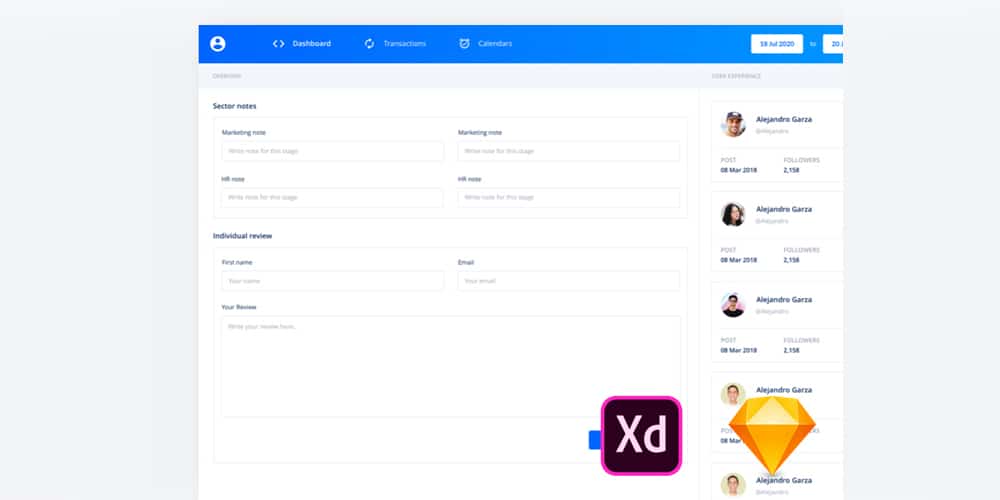Click the Individual review heading
Viewport: 1000px width, 500px height.
(x=242, y=236)
